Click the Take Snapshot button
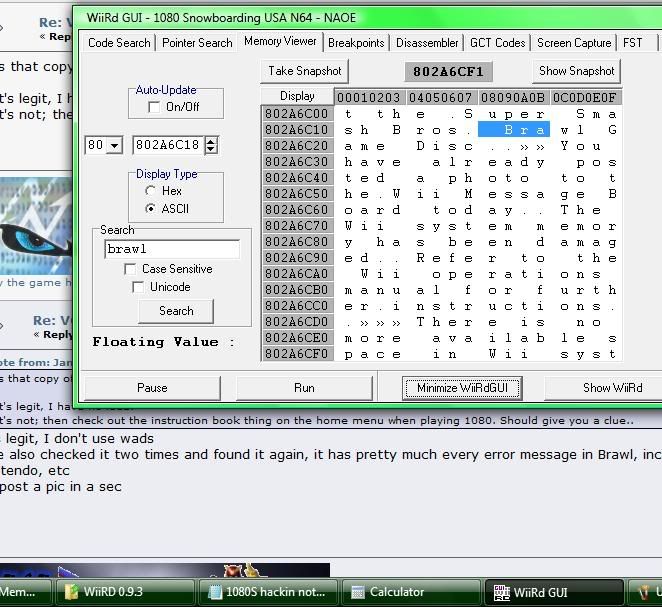Screen dimensions: 662x607 (304, 71)
